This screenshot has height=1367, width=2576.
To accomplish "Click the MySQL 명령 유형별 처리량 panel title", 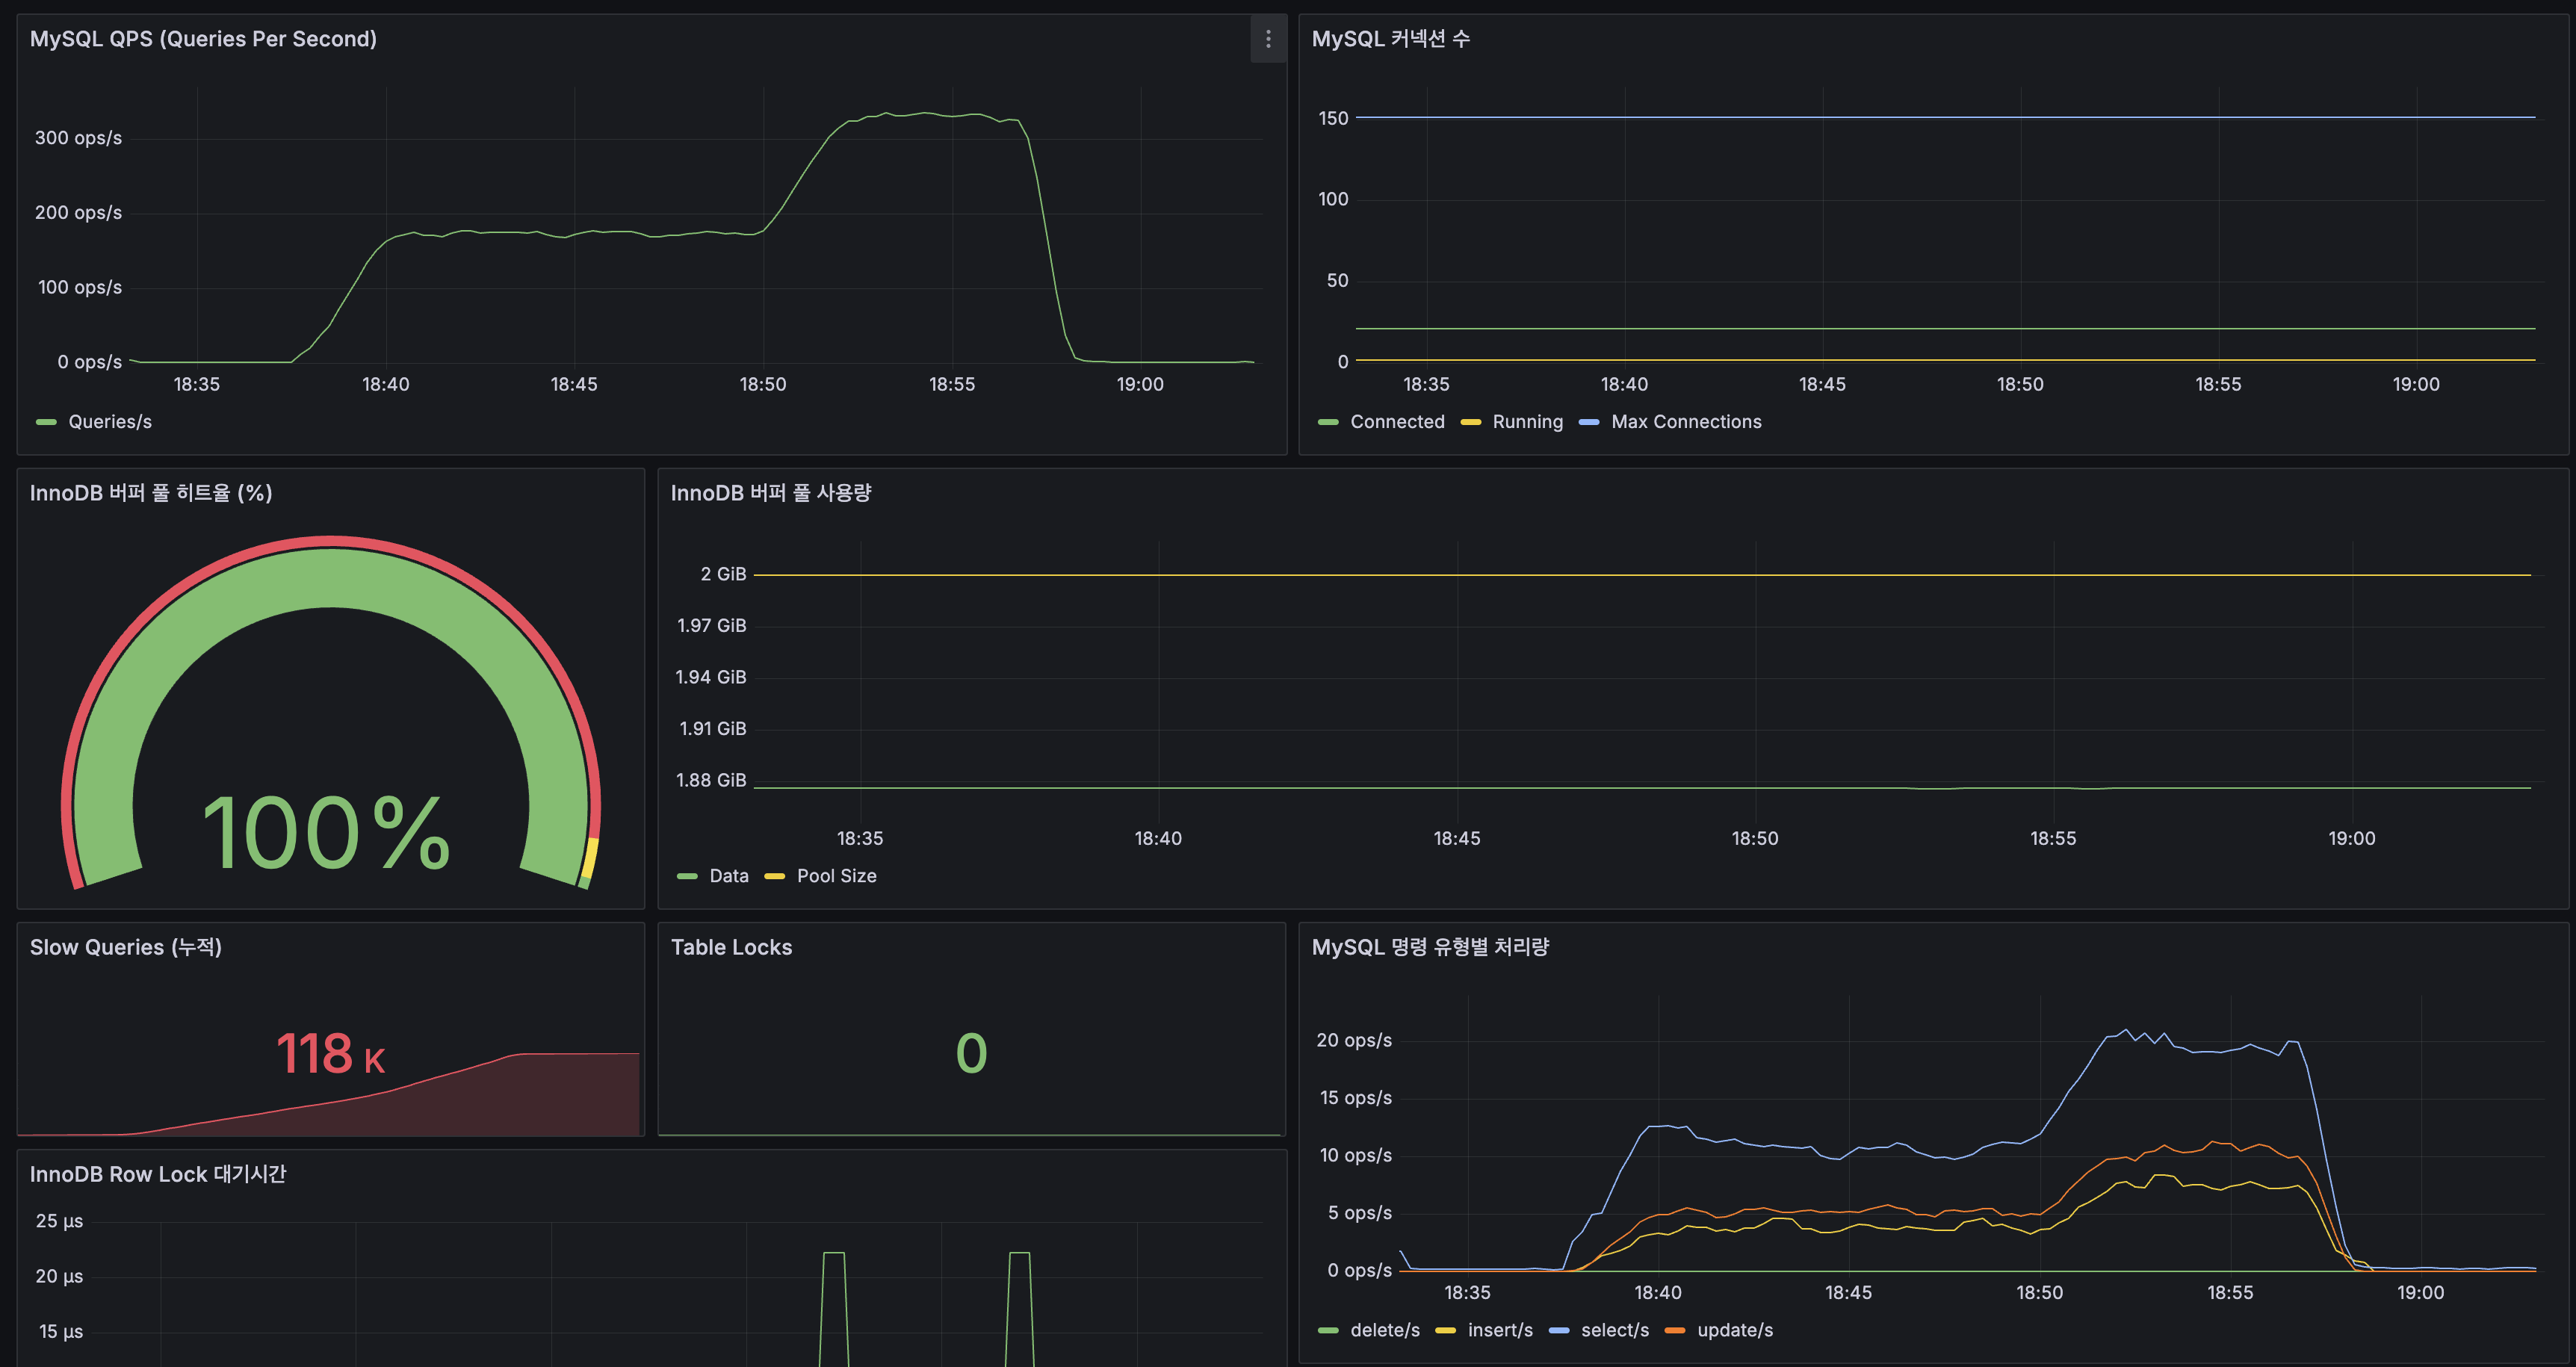I will tap(1430, 947).
